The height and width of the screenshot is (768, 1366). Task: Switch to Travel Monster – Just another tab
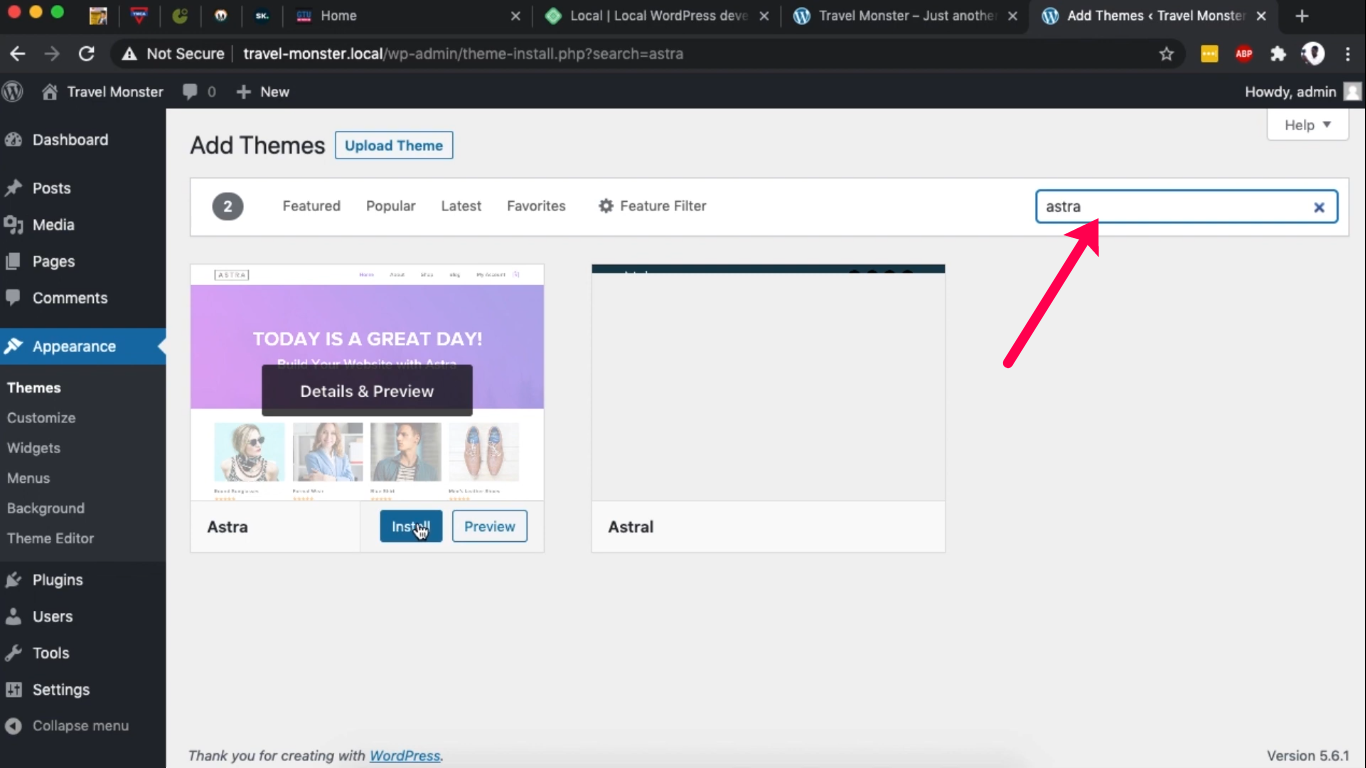click(894, 16)
